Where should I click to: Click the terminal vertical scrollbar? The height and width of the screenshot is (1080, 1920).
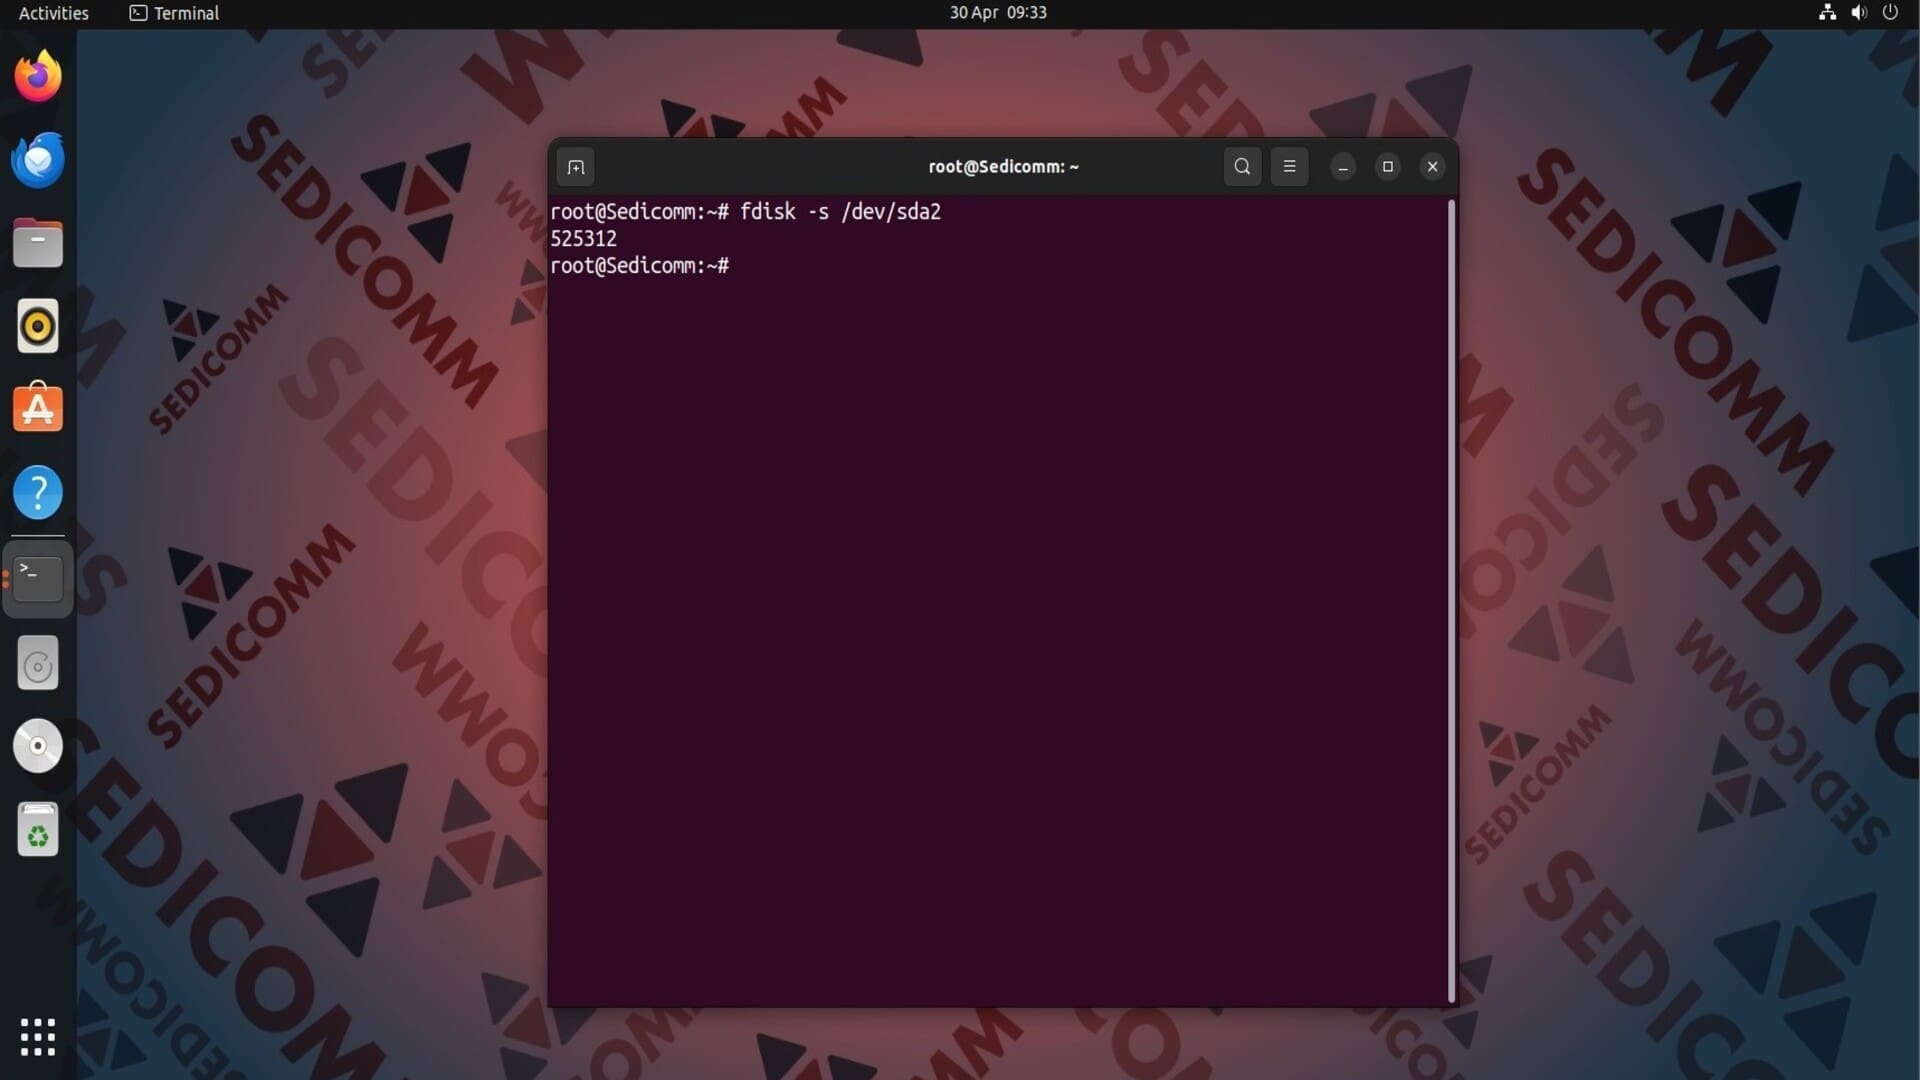coord(1451,600)
